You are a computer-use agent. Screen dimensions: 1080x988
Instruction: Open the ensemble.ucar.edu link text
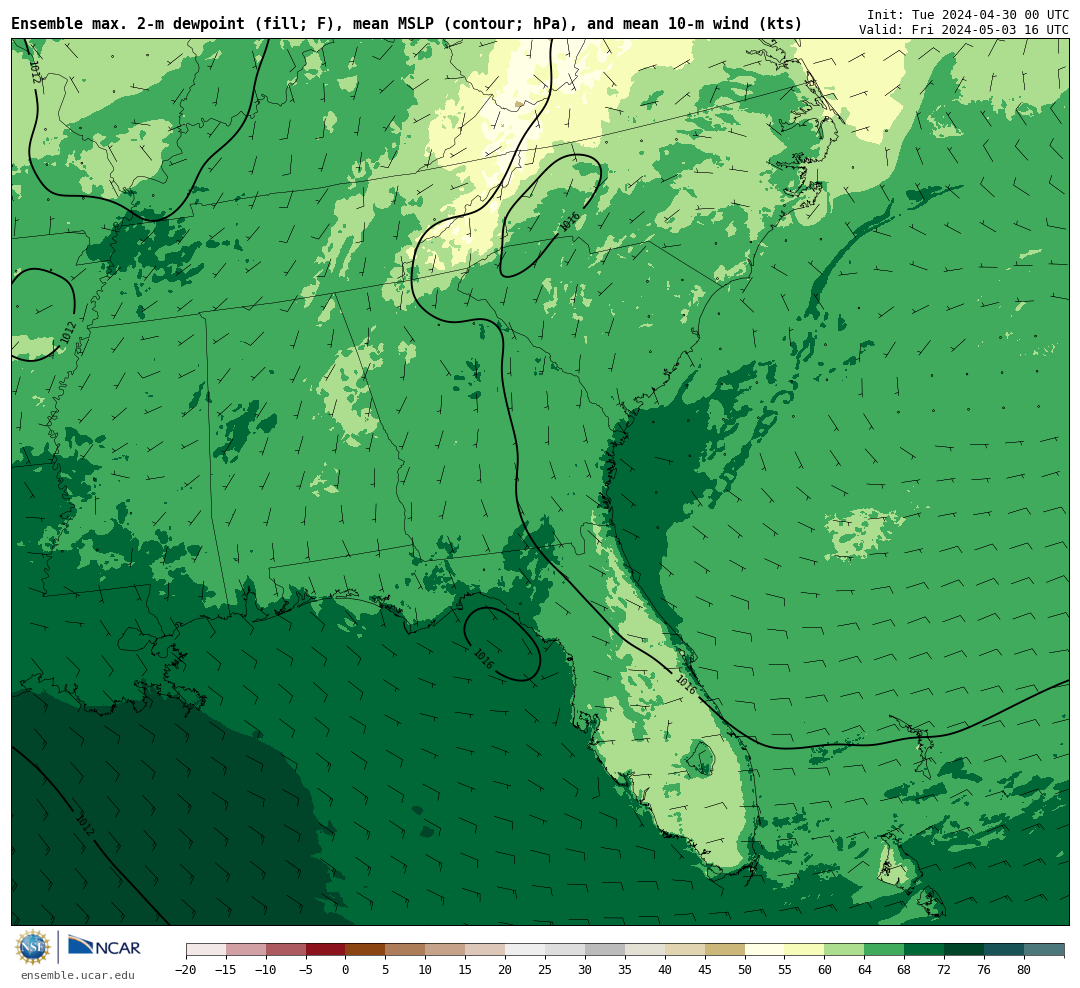[78, 975]
